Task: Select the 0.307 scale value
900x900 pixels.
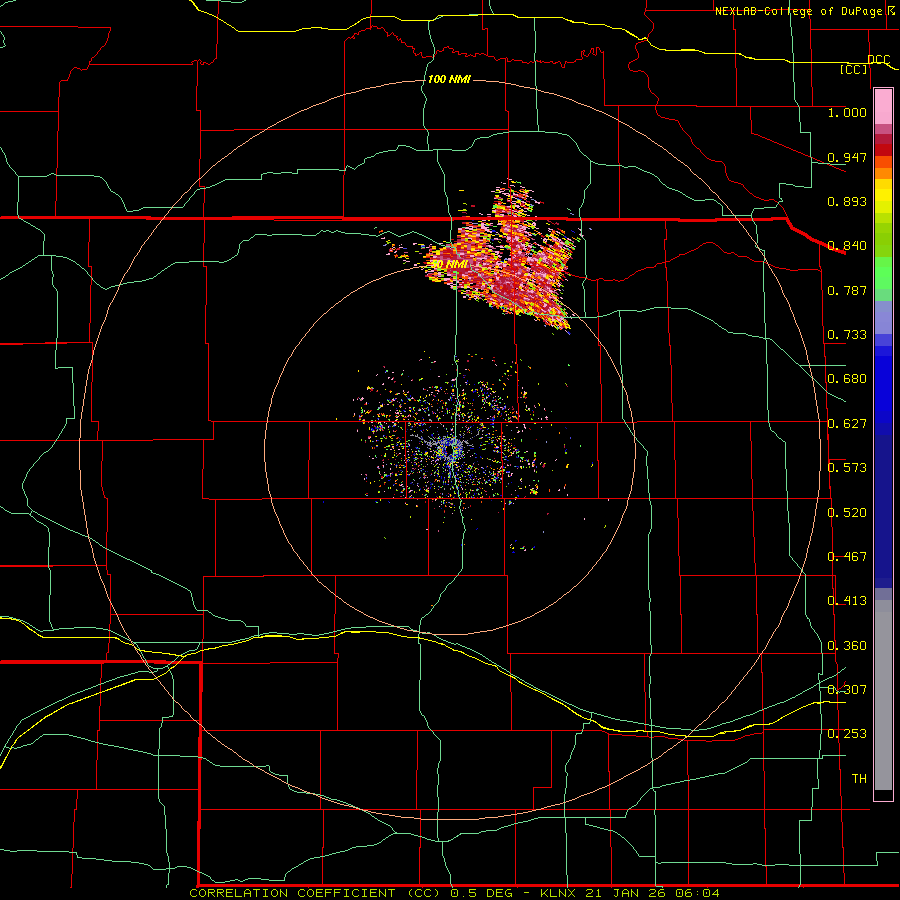Action: (x=847, y=690)
